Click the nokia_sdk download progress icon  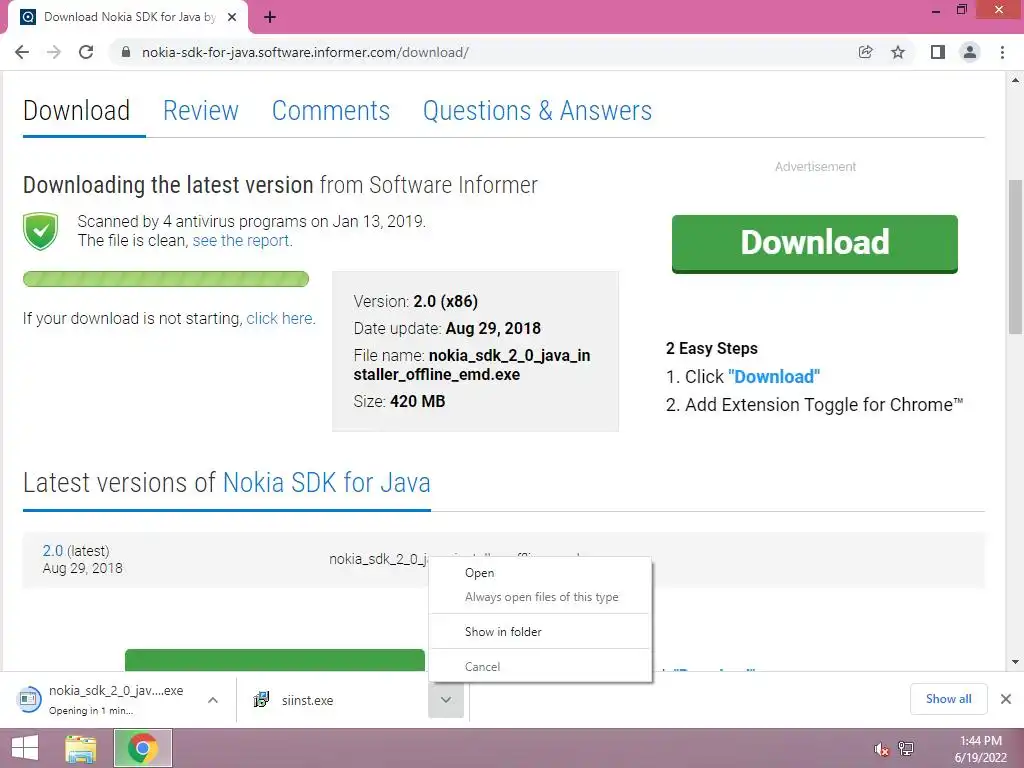pos(29,699)
